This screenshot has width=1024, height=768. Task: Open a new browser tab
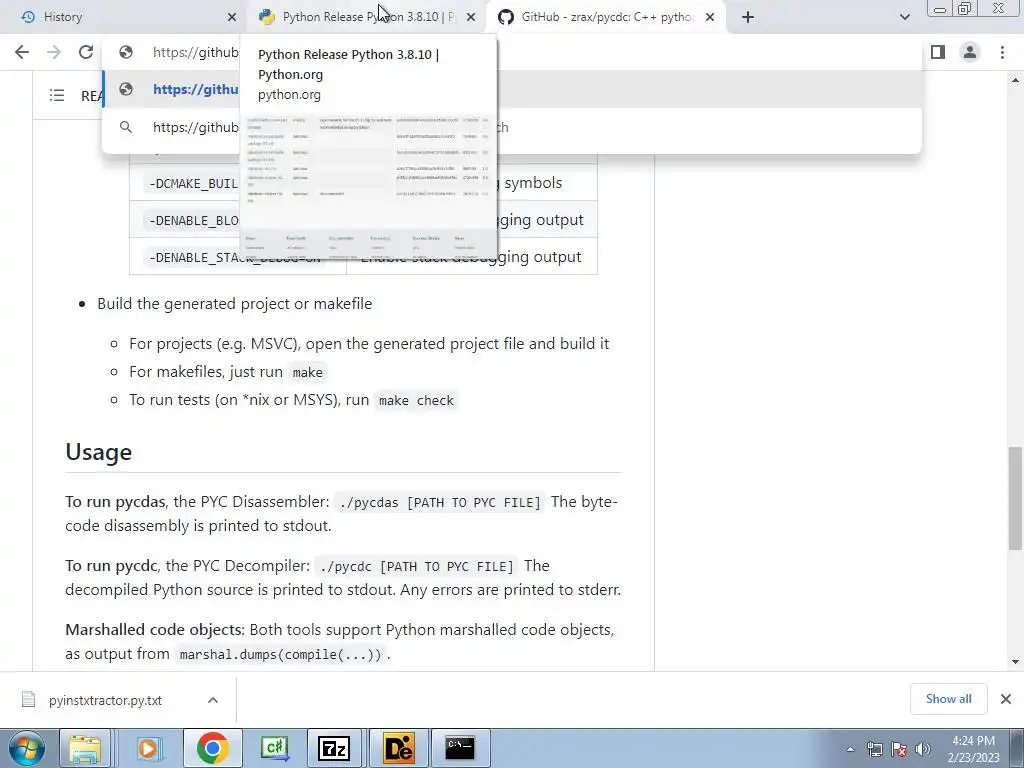(748, 17)
